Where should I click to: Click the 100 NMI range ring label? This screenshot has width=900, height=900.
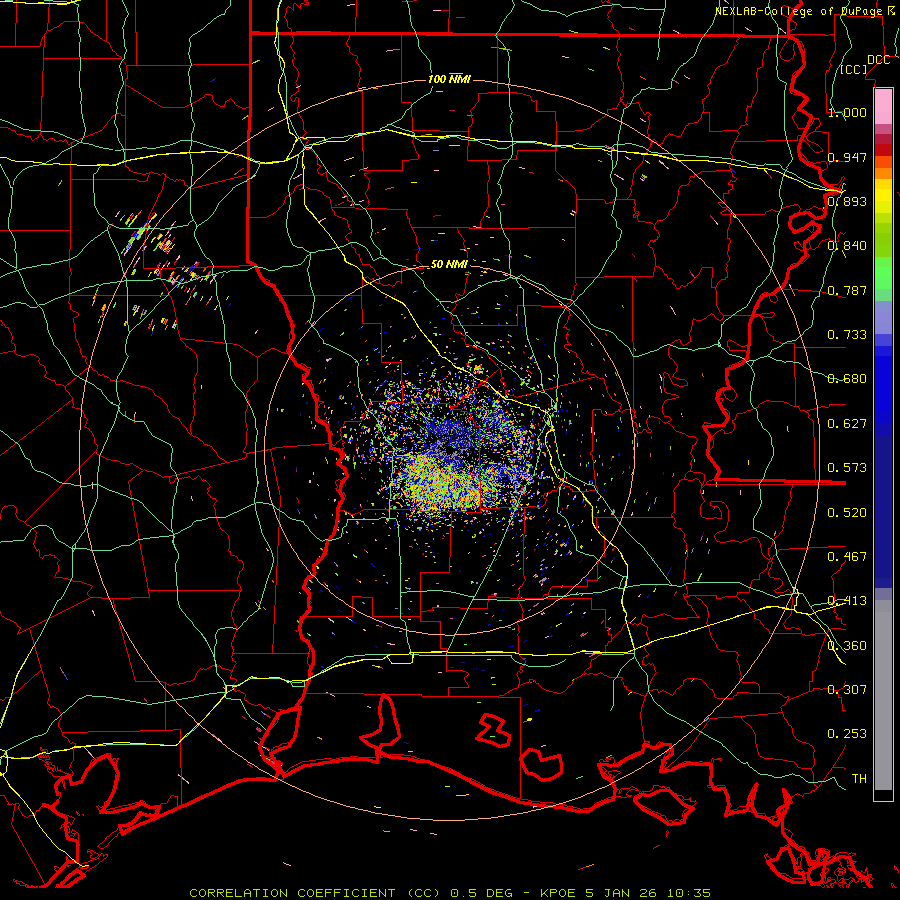[x=449, y=79]
